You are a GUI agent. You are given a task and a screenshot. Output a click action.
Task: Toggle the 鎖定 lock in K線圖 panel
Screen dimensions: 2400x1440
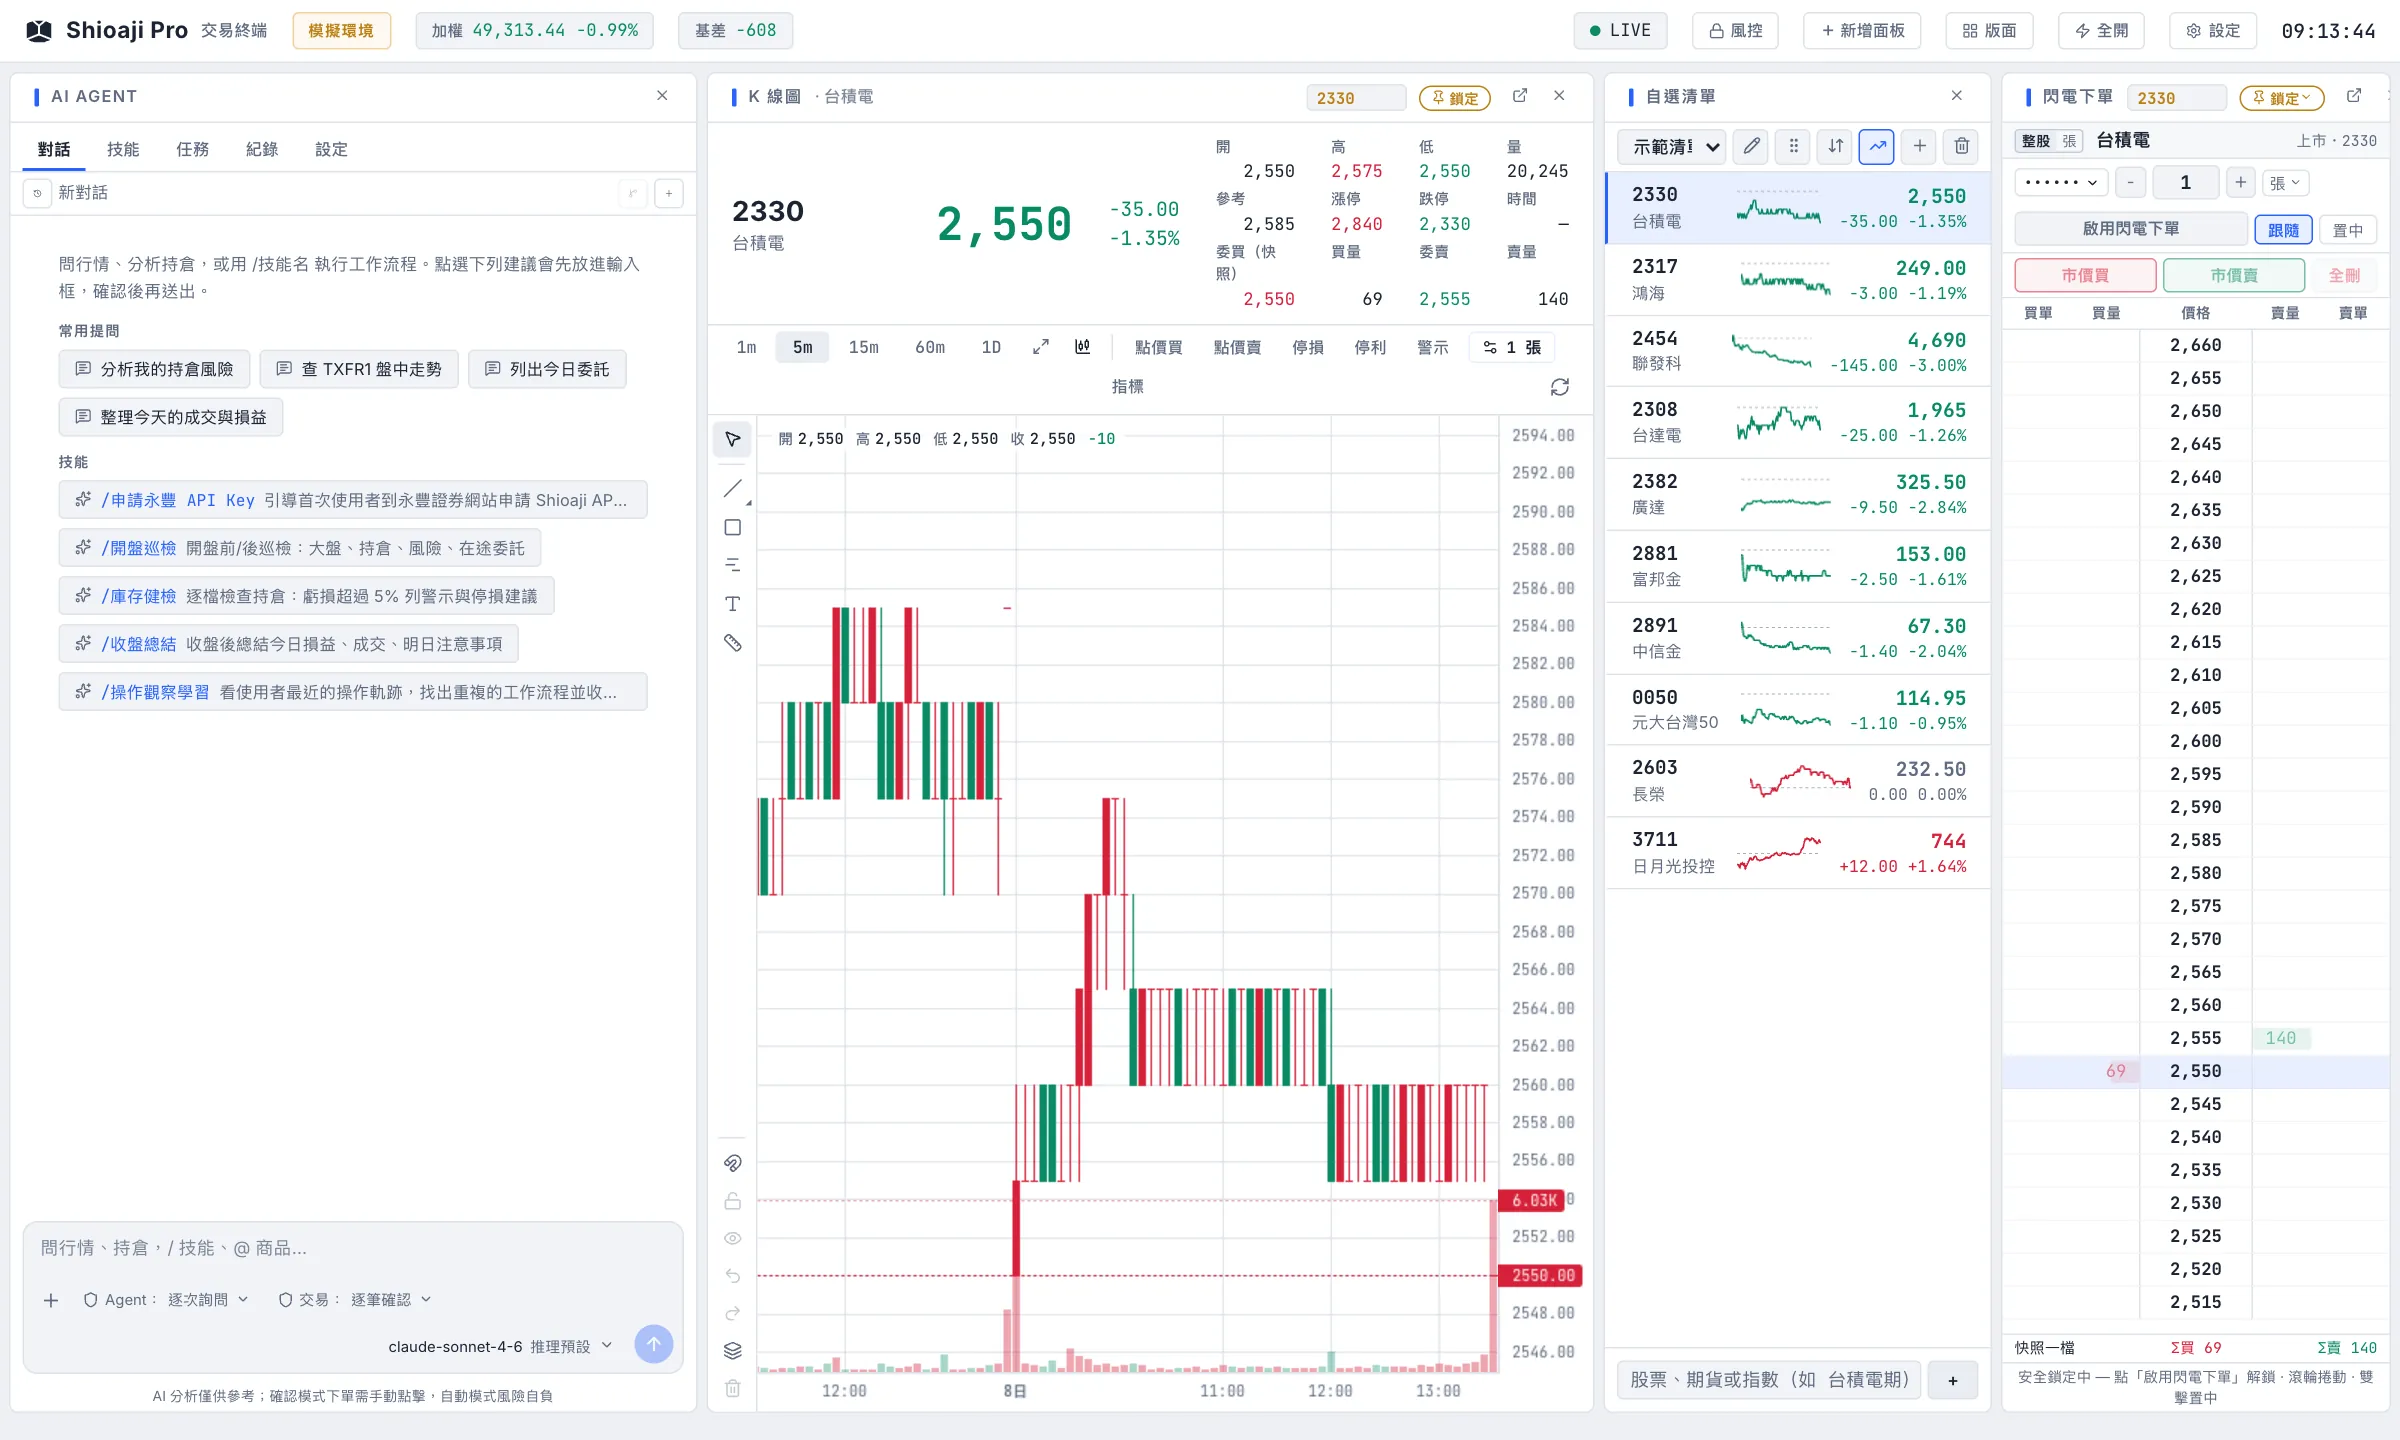click(1455, 98)
